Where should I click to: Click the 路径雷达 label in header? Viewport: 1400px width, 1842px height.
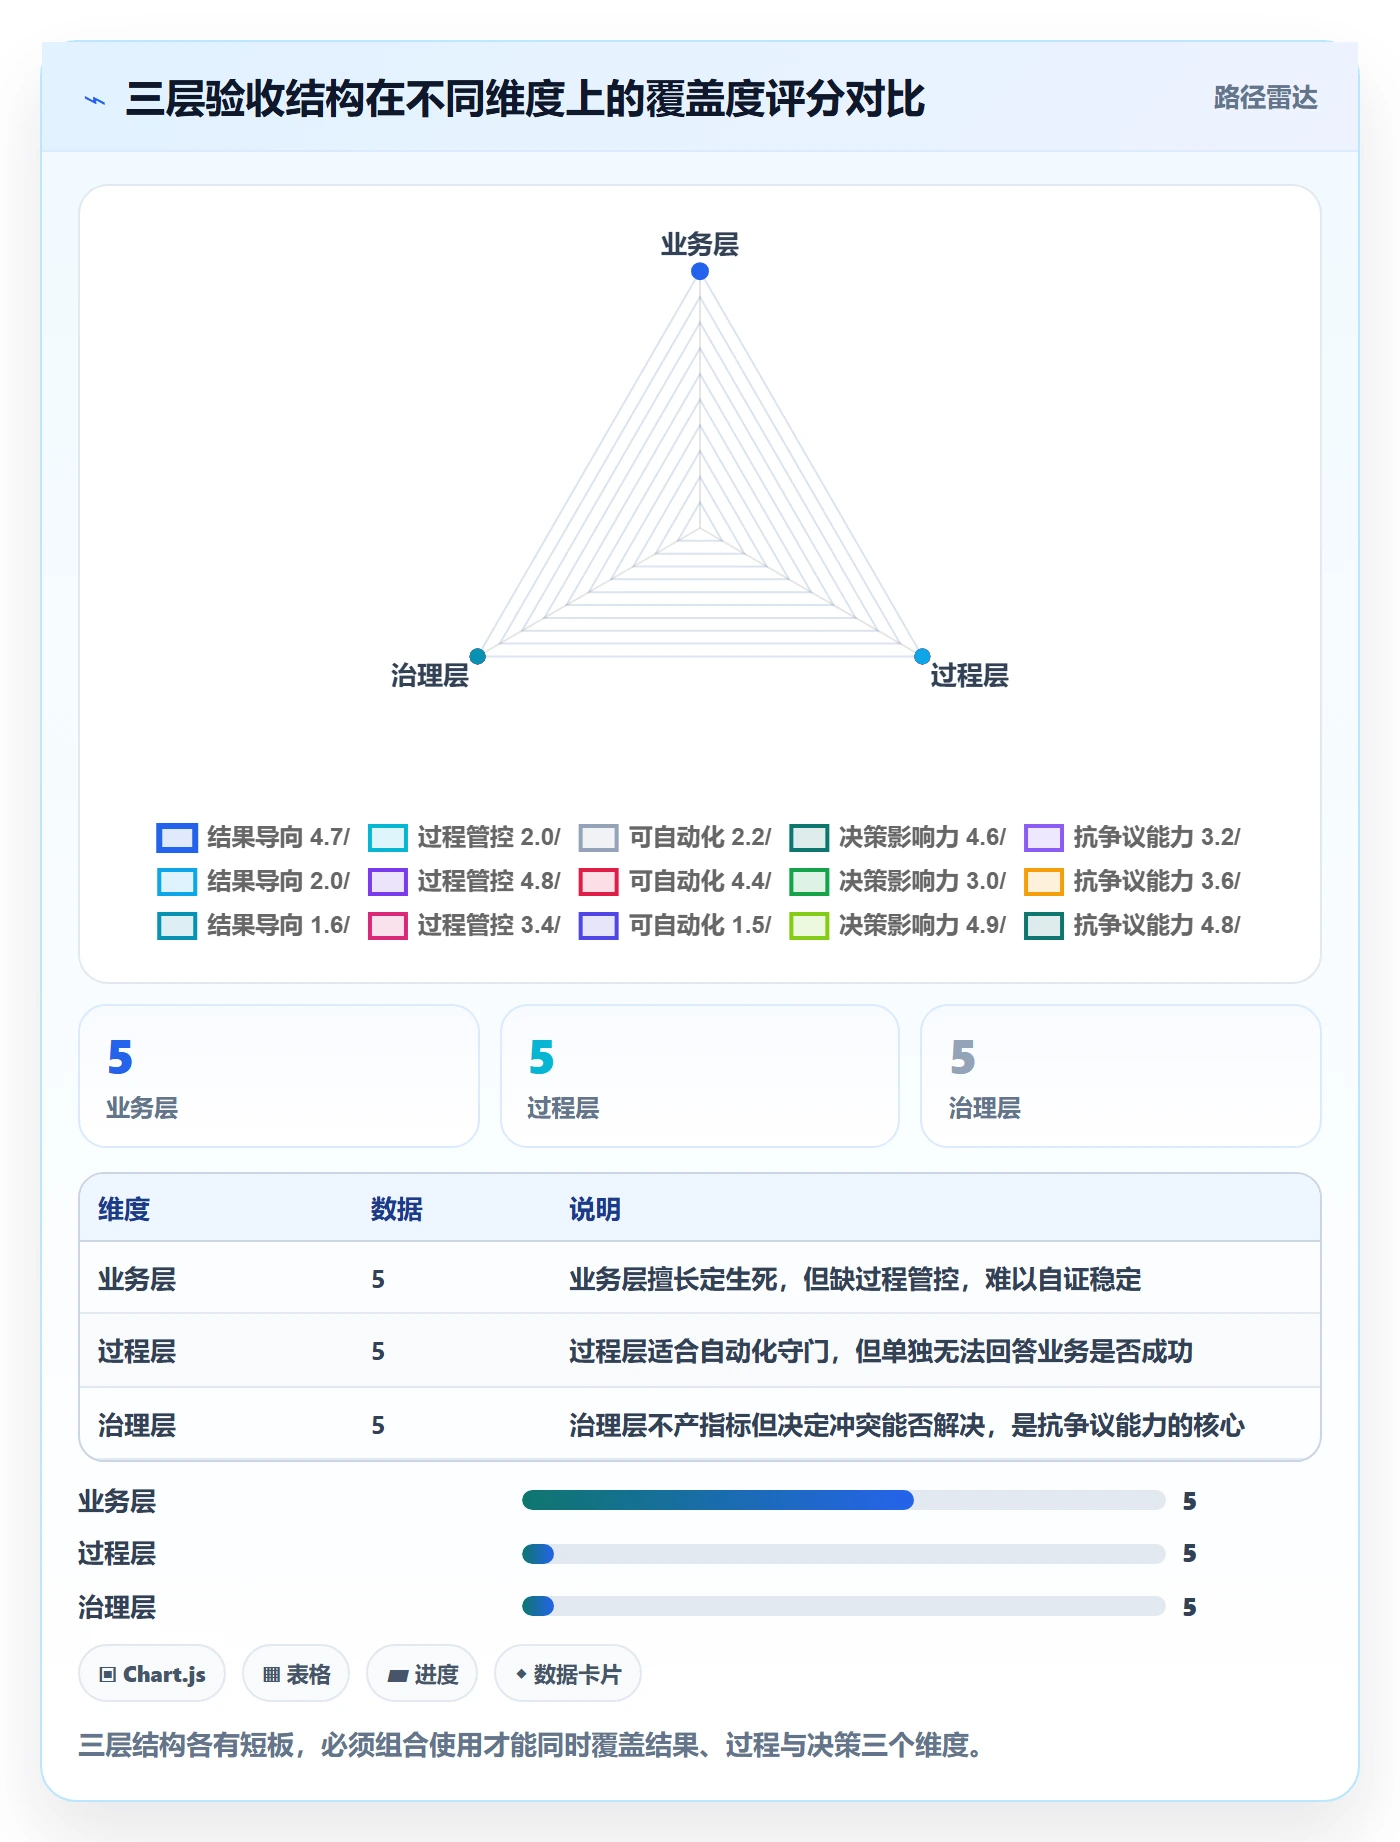tap(1266, 97)
